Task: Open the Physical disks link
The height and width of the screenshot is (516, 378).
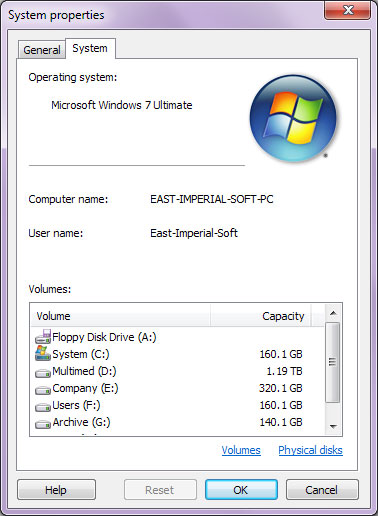Action: coord(310,450)
